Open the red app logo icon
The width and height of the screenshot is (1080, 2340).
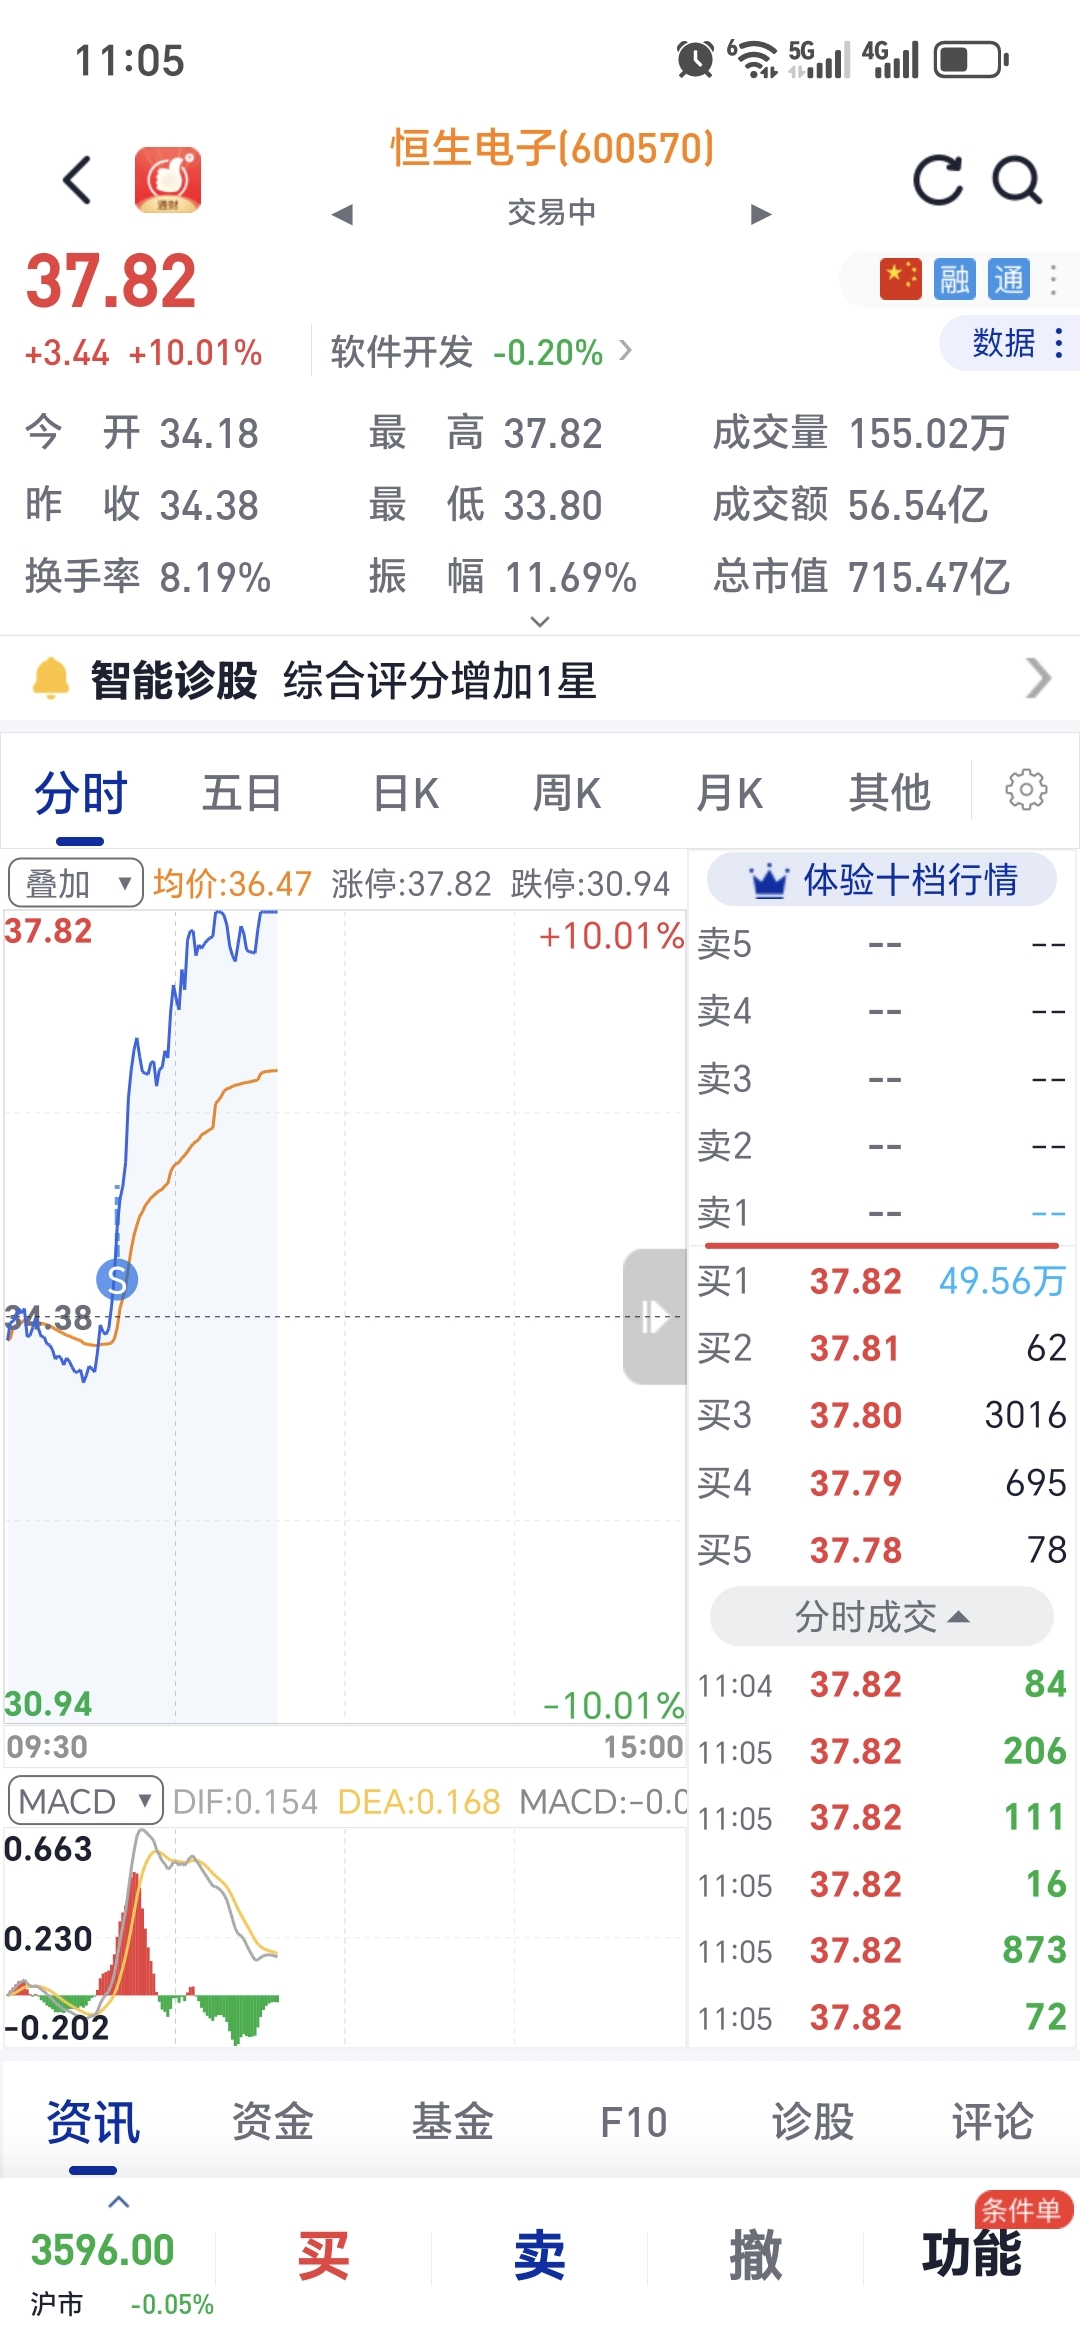(168, 180)
